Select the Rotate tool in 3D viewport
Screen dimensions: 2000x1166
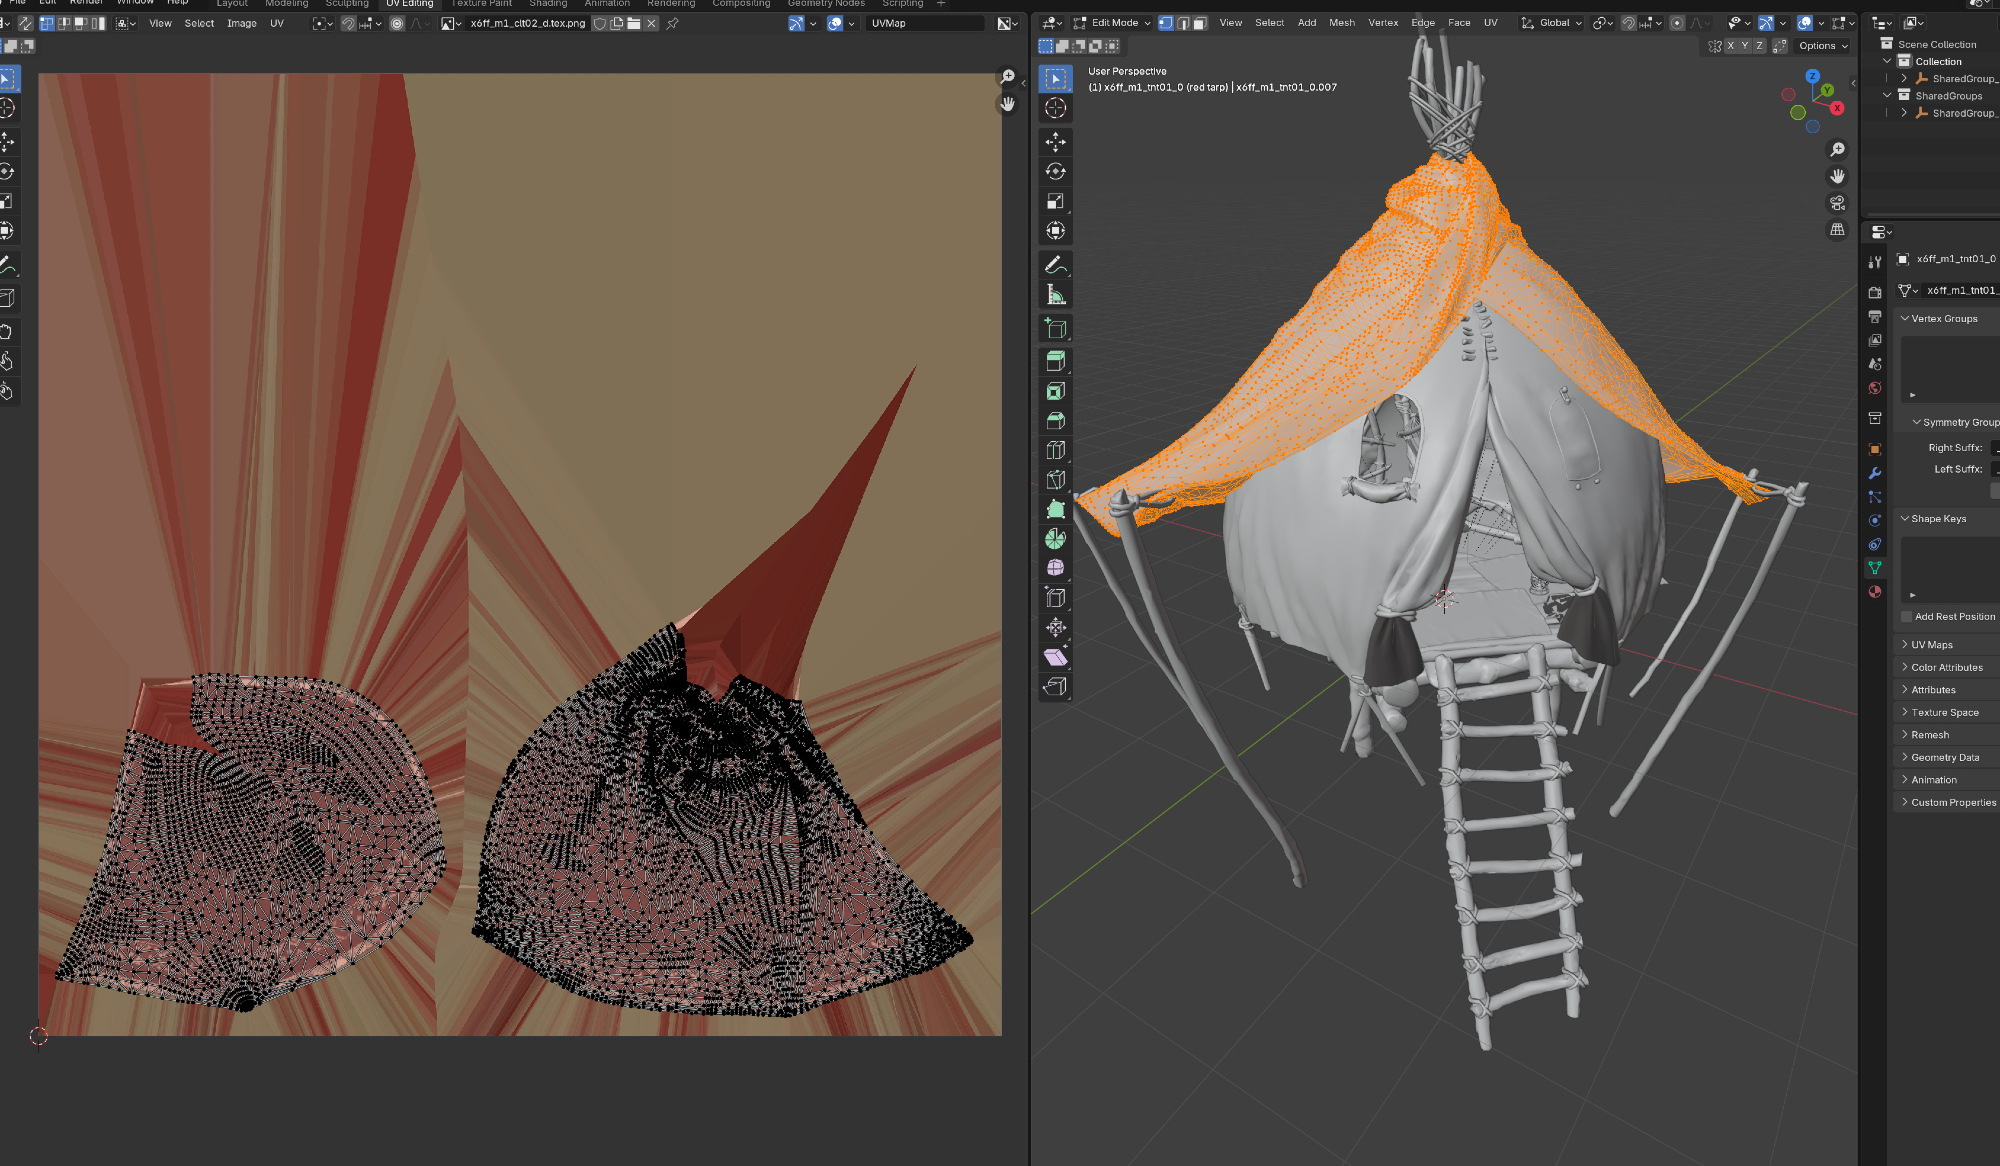pyautogui.click(x=1055, y=171)
